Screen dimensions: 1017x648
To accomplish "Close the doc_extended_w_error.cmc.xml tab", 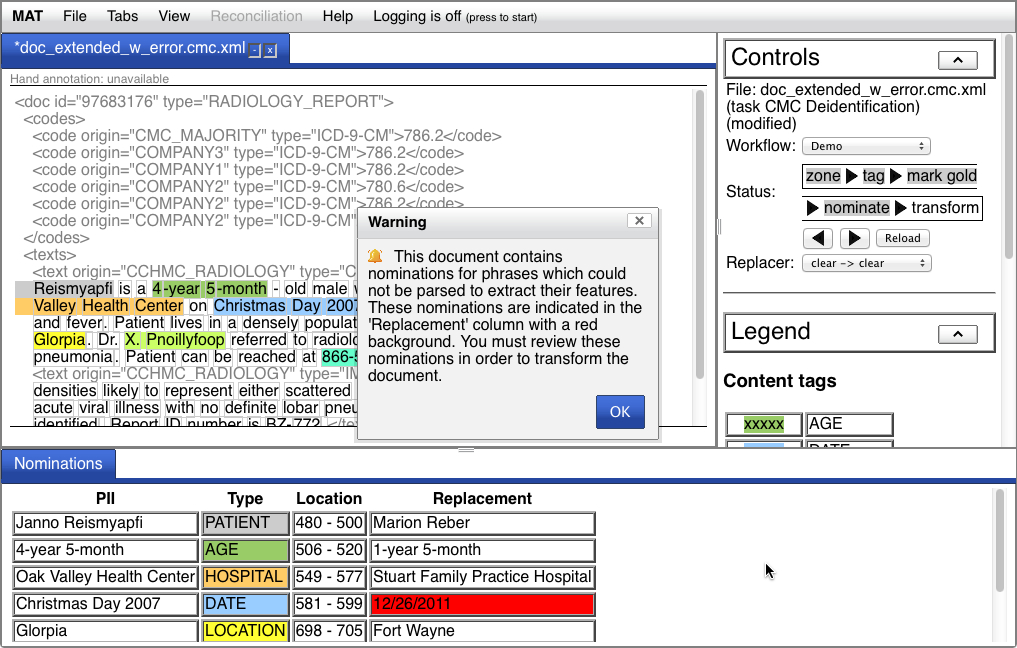I will pyautogui.click(x=270, y=50).
